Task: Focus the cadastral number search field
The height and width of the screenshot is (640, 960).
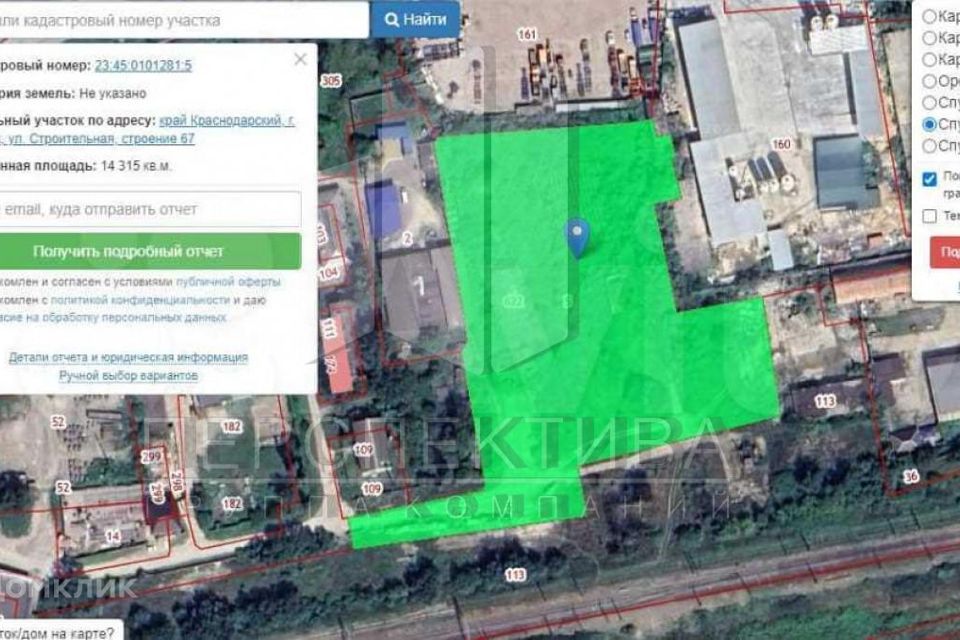Action: coord(180,19)
